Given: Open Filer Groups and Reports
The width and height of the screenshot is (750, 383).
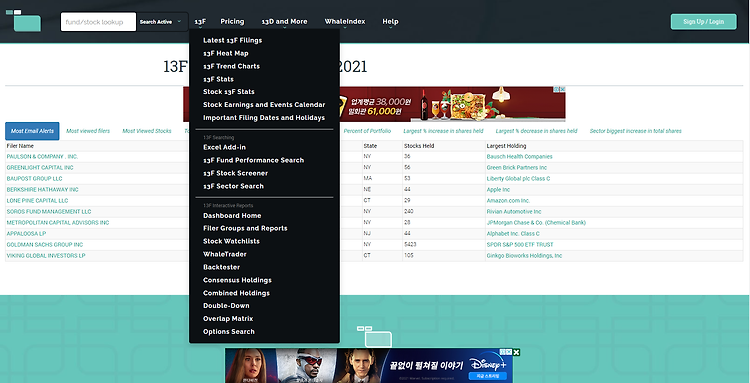Looking at the screenshot, I should 245,228.
